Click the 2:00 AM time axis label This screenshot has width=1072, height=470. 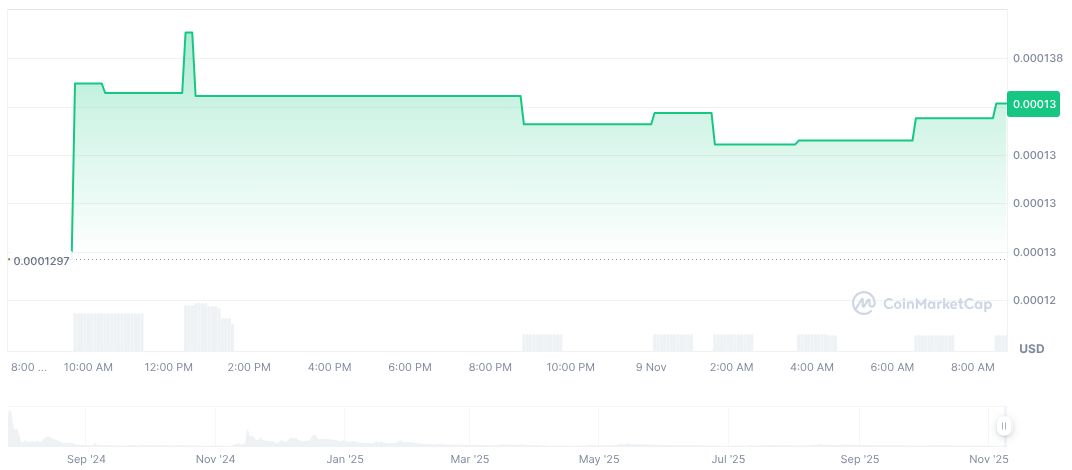click(731, 367)
